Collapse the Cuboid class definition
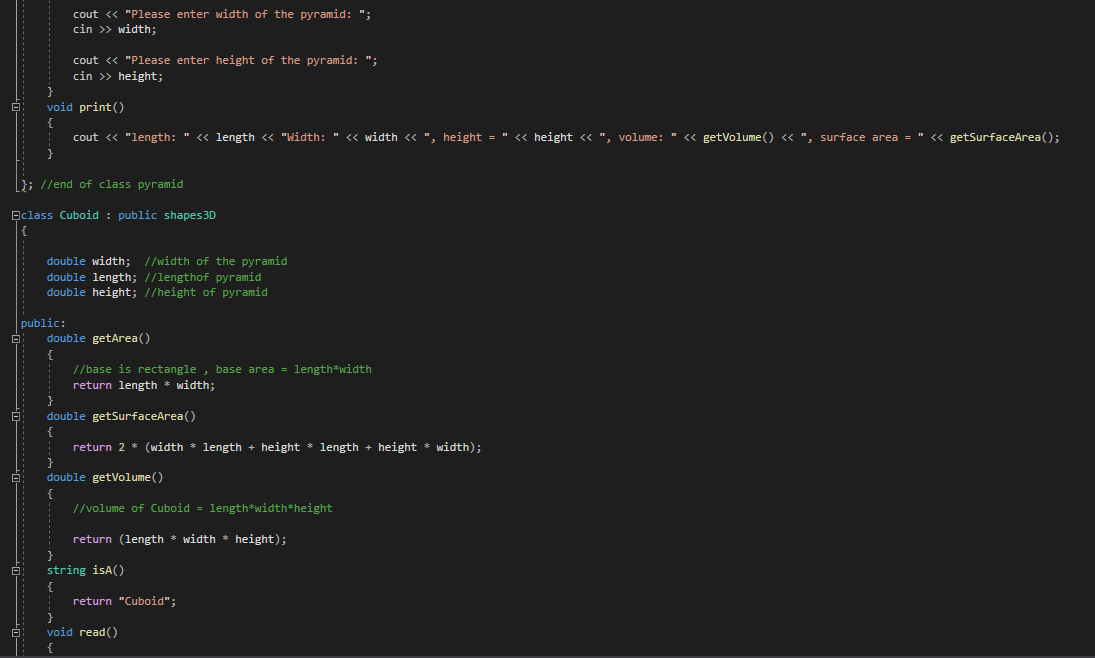This screenshot has width=1095, height=658. tap(14, 214)
